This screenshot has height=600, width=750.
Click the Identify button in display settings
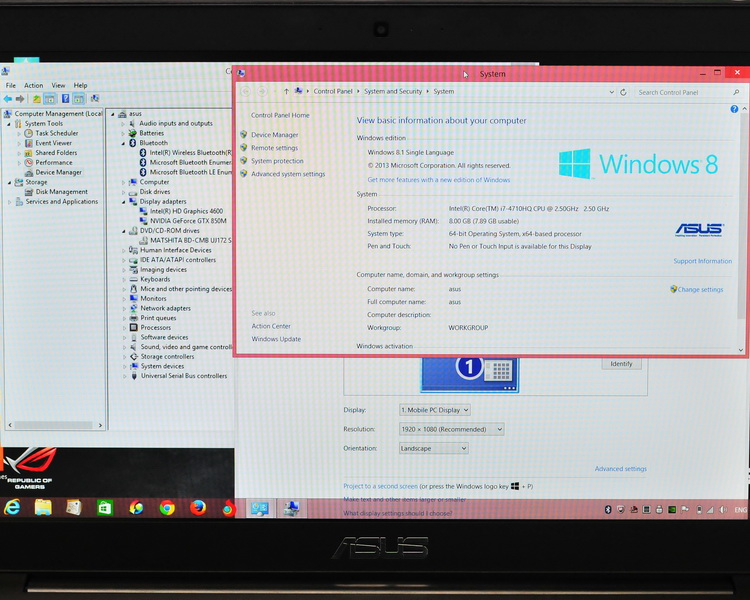pyautogui.click(x=621, y=364)
